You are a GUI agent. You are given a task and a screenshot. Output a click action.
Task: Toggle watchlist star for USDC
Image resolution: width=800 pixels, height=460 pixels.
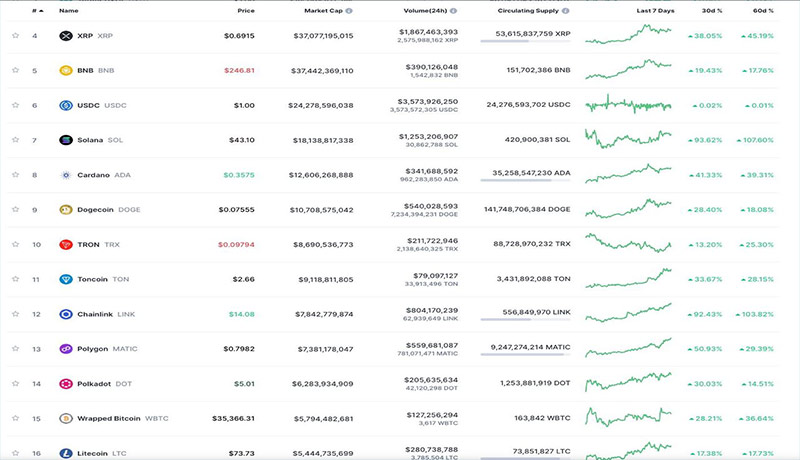pos(15,105)
